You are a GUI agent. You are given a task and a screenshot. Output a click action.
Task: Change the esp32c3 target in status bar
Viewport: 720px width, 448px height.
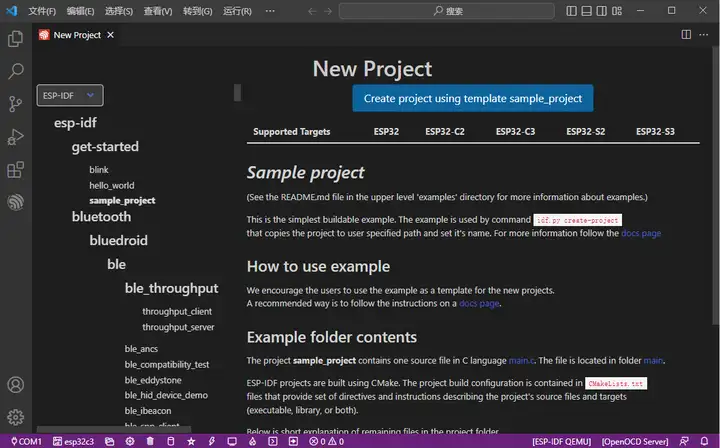(x=73, y=442)
